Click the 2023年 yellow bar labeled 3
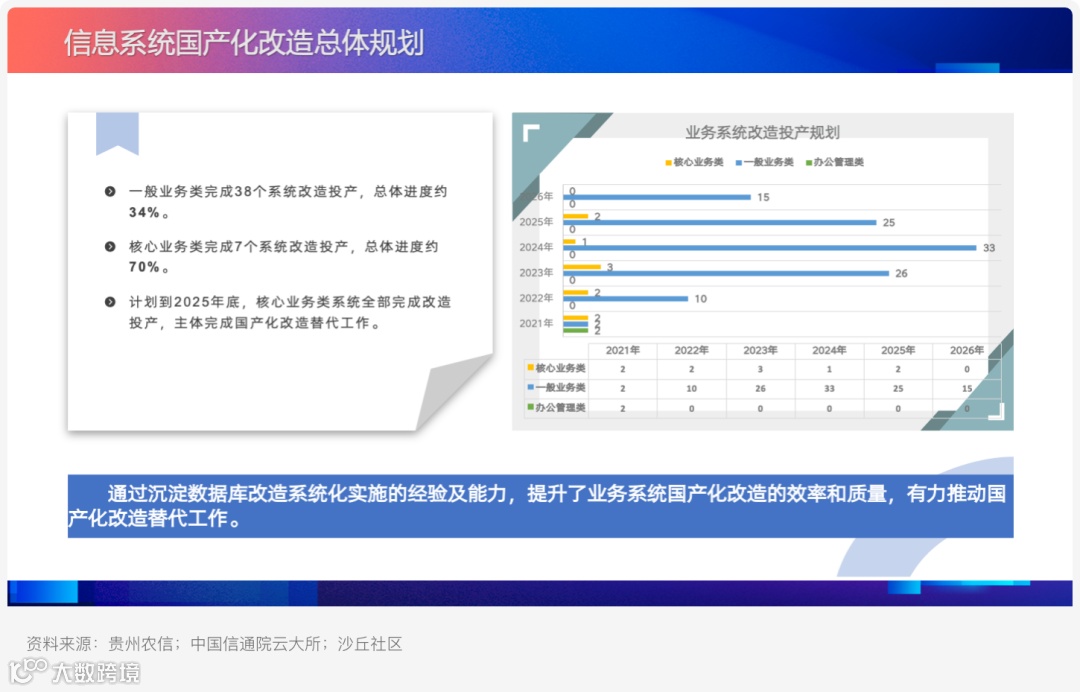This screenshot has height=692, width=1080. click(582, 266)
